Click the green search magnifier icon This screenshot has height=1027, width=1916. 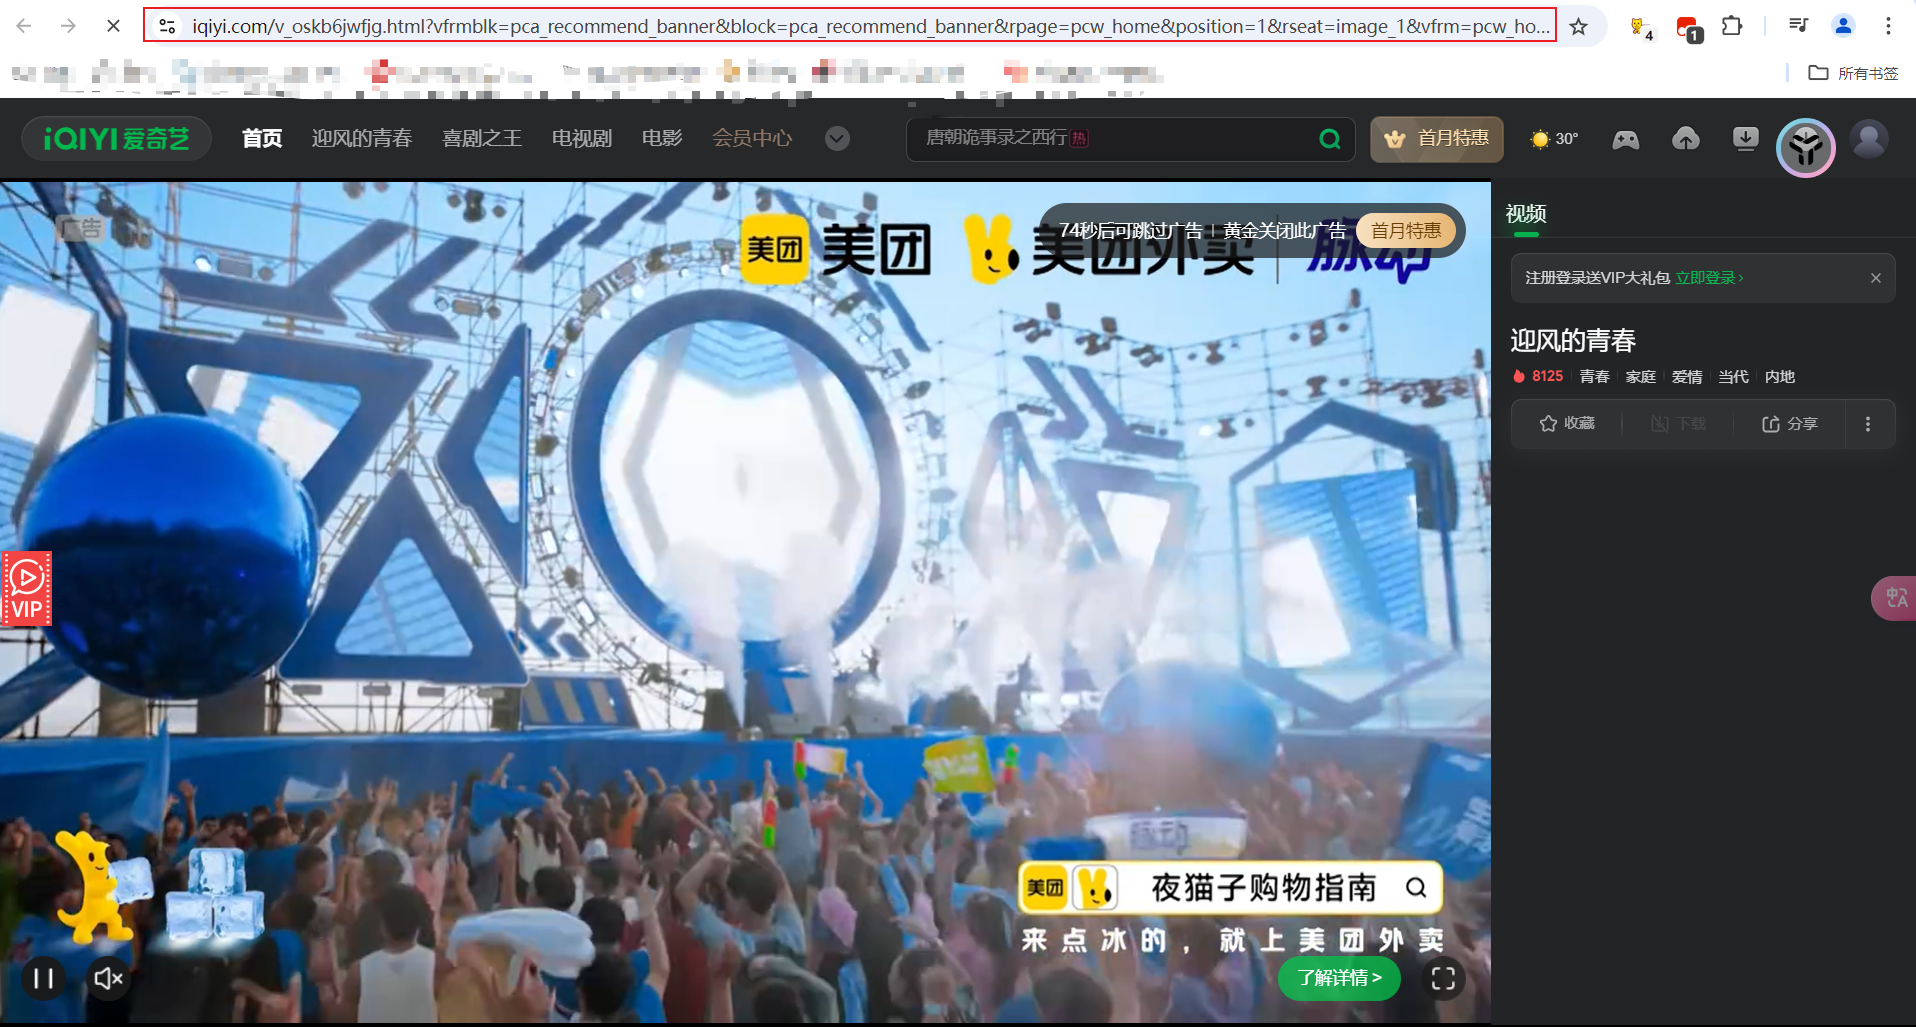(1329, 139)
